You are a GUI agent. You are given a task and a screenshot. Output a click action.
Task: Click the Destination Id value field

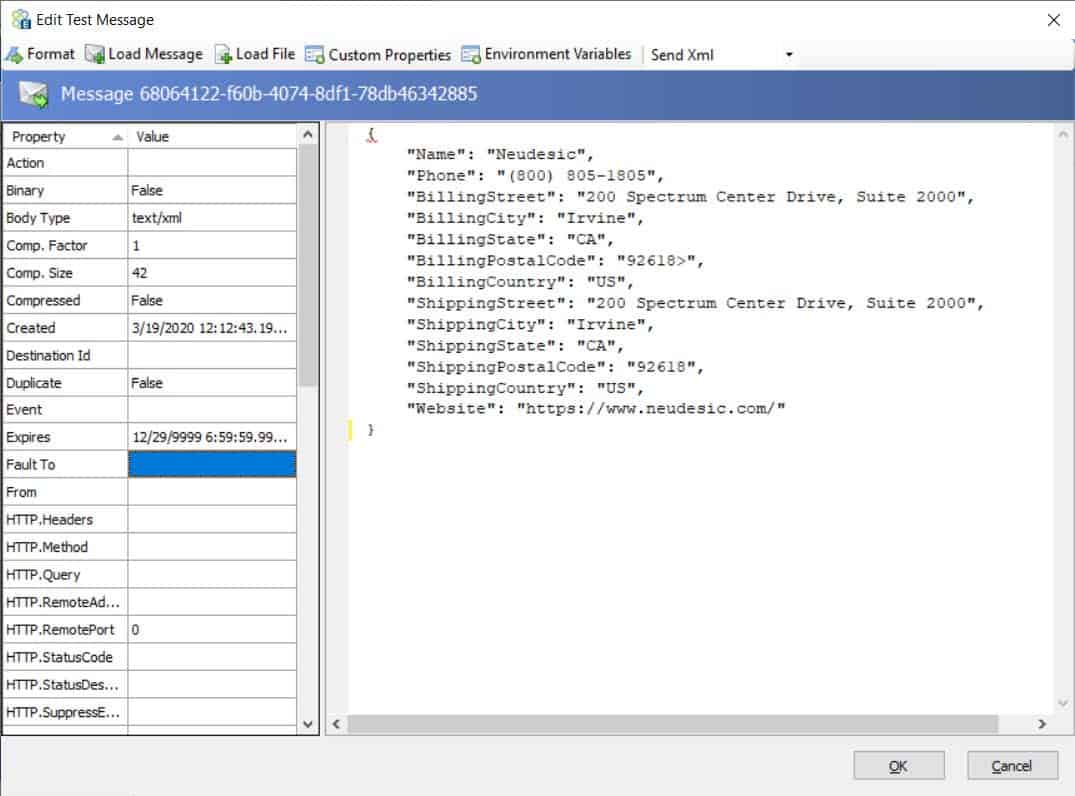pyautogui.click(x=213, y=355)
